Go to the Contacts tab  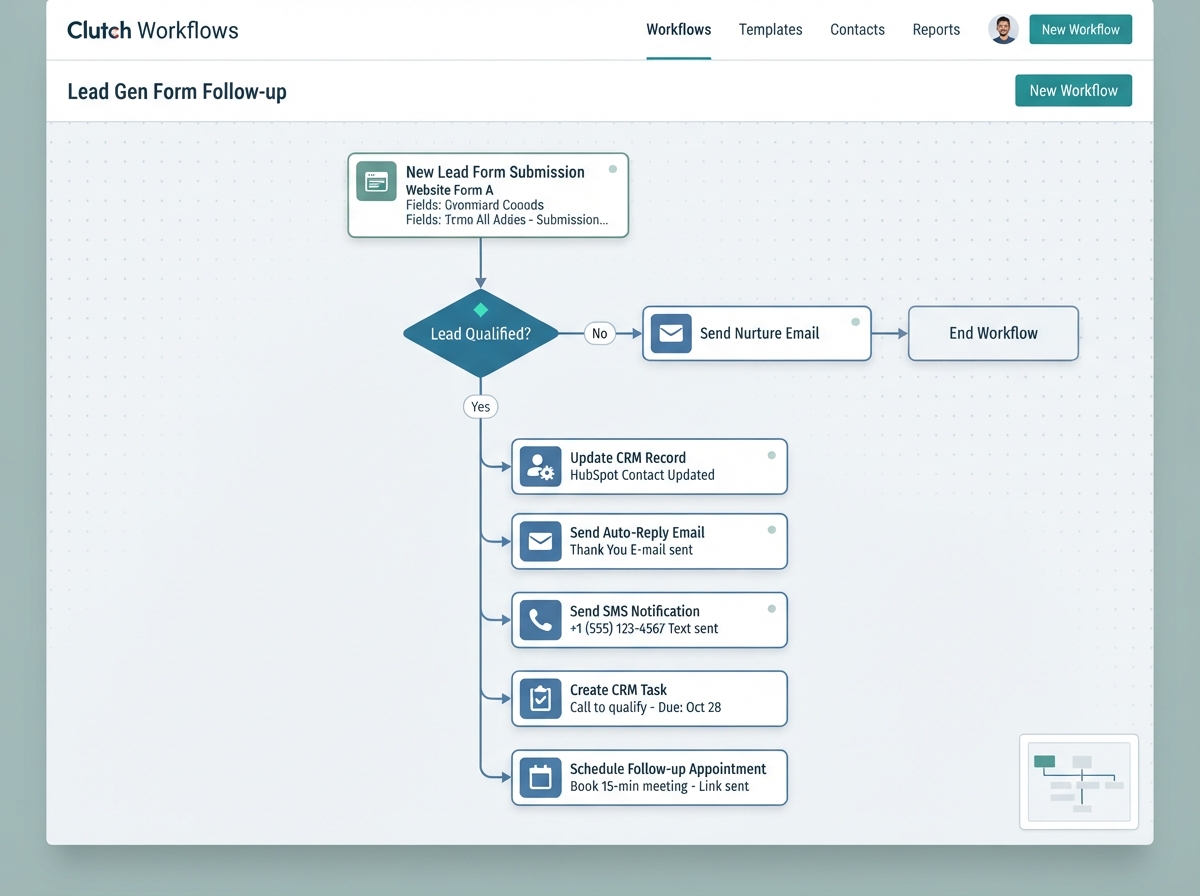point(857,29)
